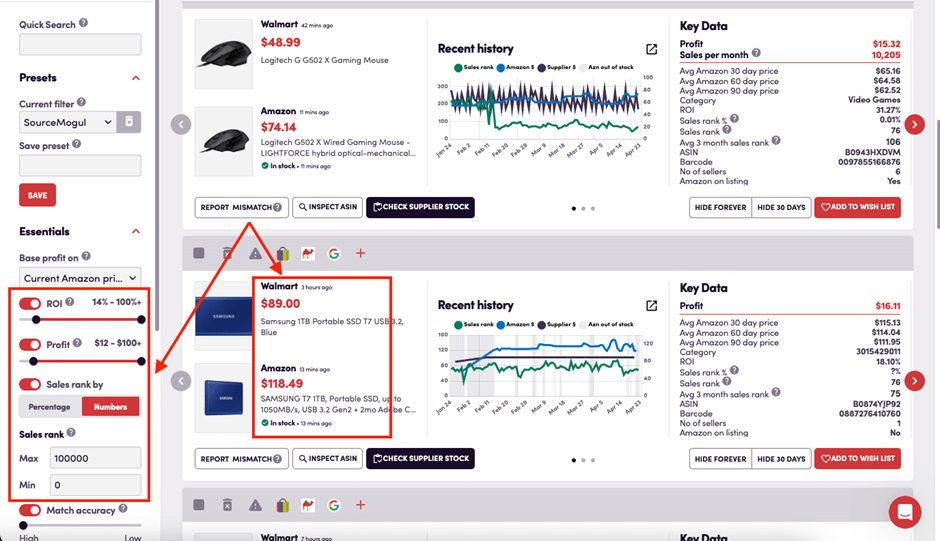Delete the SourceMogul preset with trash icon
940x541 pixels.
point(129,122)
